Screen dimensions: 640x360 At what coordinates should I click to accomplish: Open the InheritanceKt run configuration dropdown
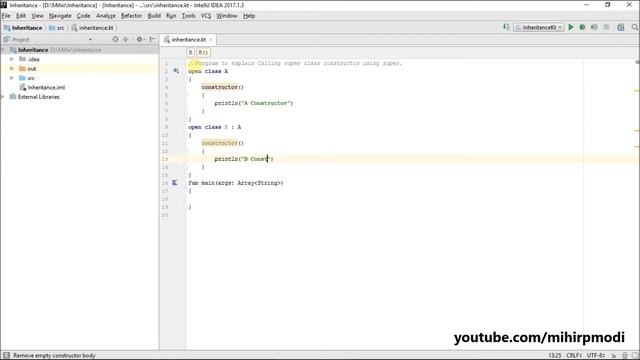tap(539, 27)
